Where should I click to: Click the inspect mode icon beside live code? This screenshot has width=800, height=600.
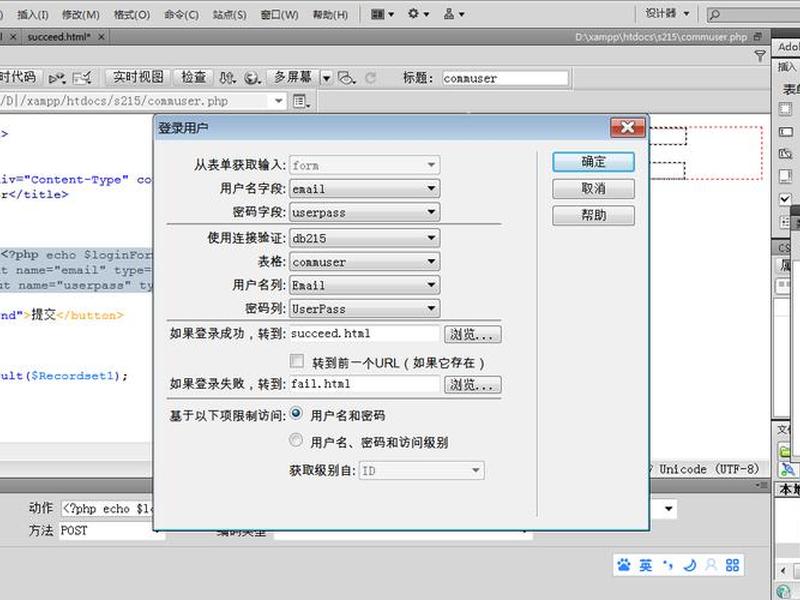pos(82,78)
